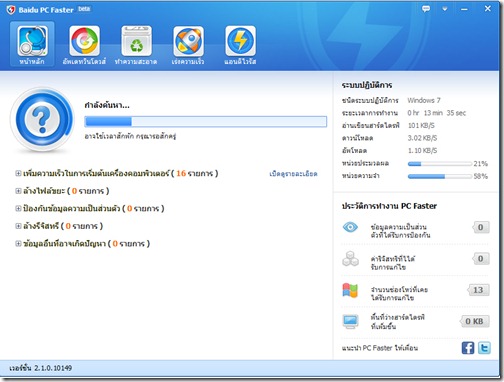Share on Twitter icon

[x=484, y=348]
